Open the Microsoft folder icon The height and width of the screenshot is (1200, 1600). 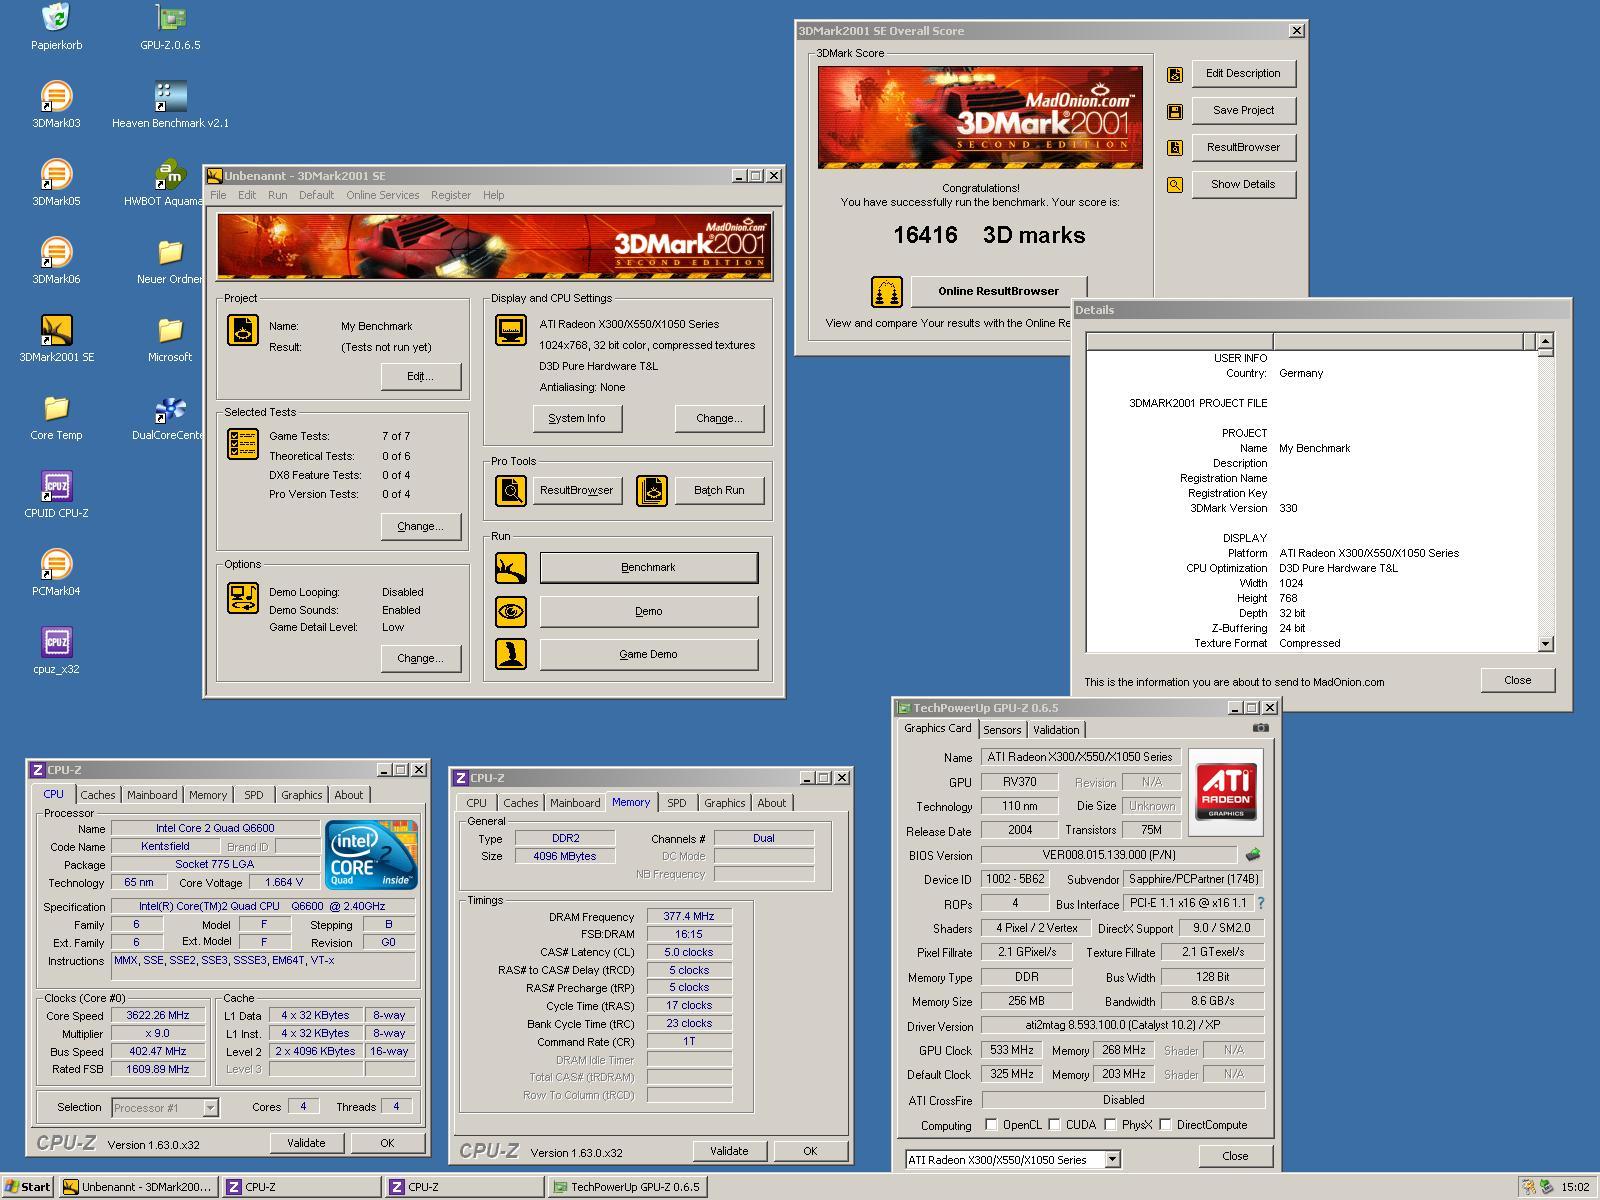pos(171,329)
